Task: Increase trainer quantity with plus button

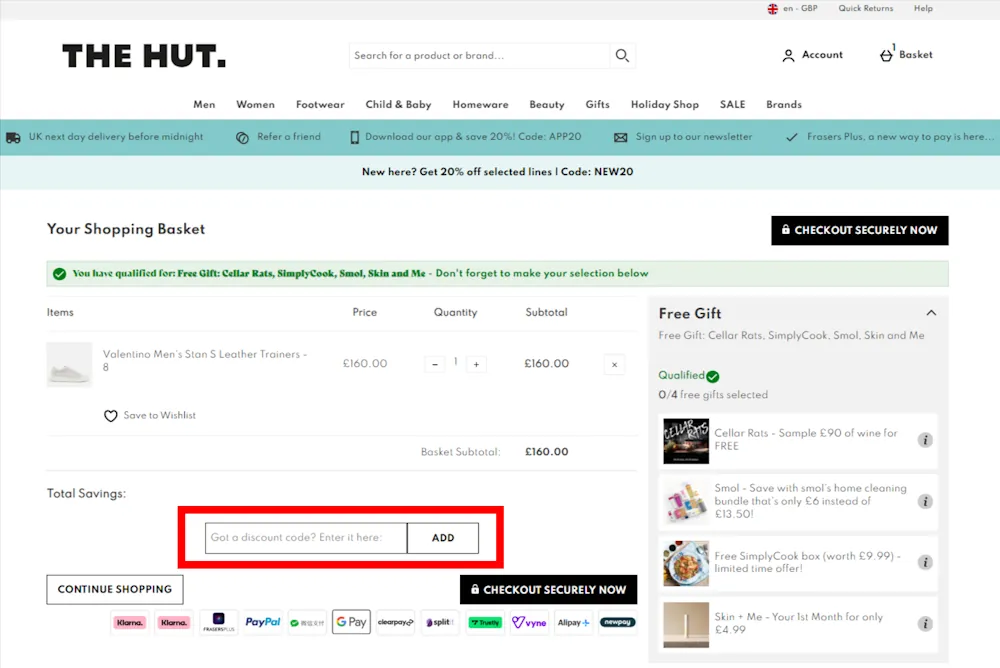Action: point(476,364)
